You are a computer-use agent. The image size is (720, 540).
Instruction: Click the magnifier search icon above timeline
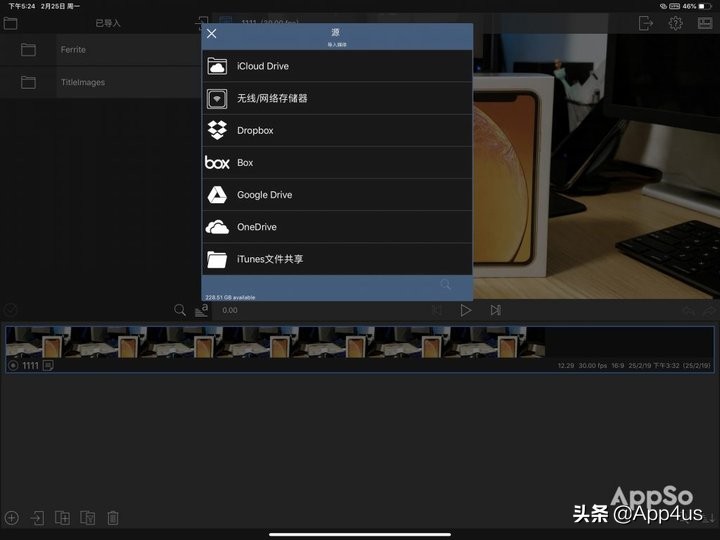click(x=180, y=310)
